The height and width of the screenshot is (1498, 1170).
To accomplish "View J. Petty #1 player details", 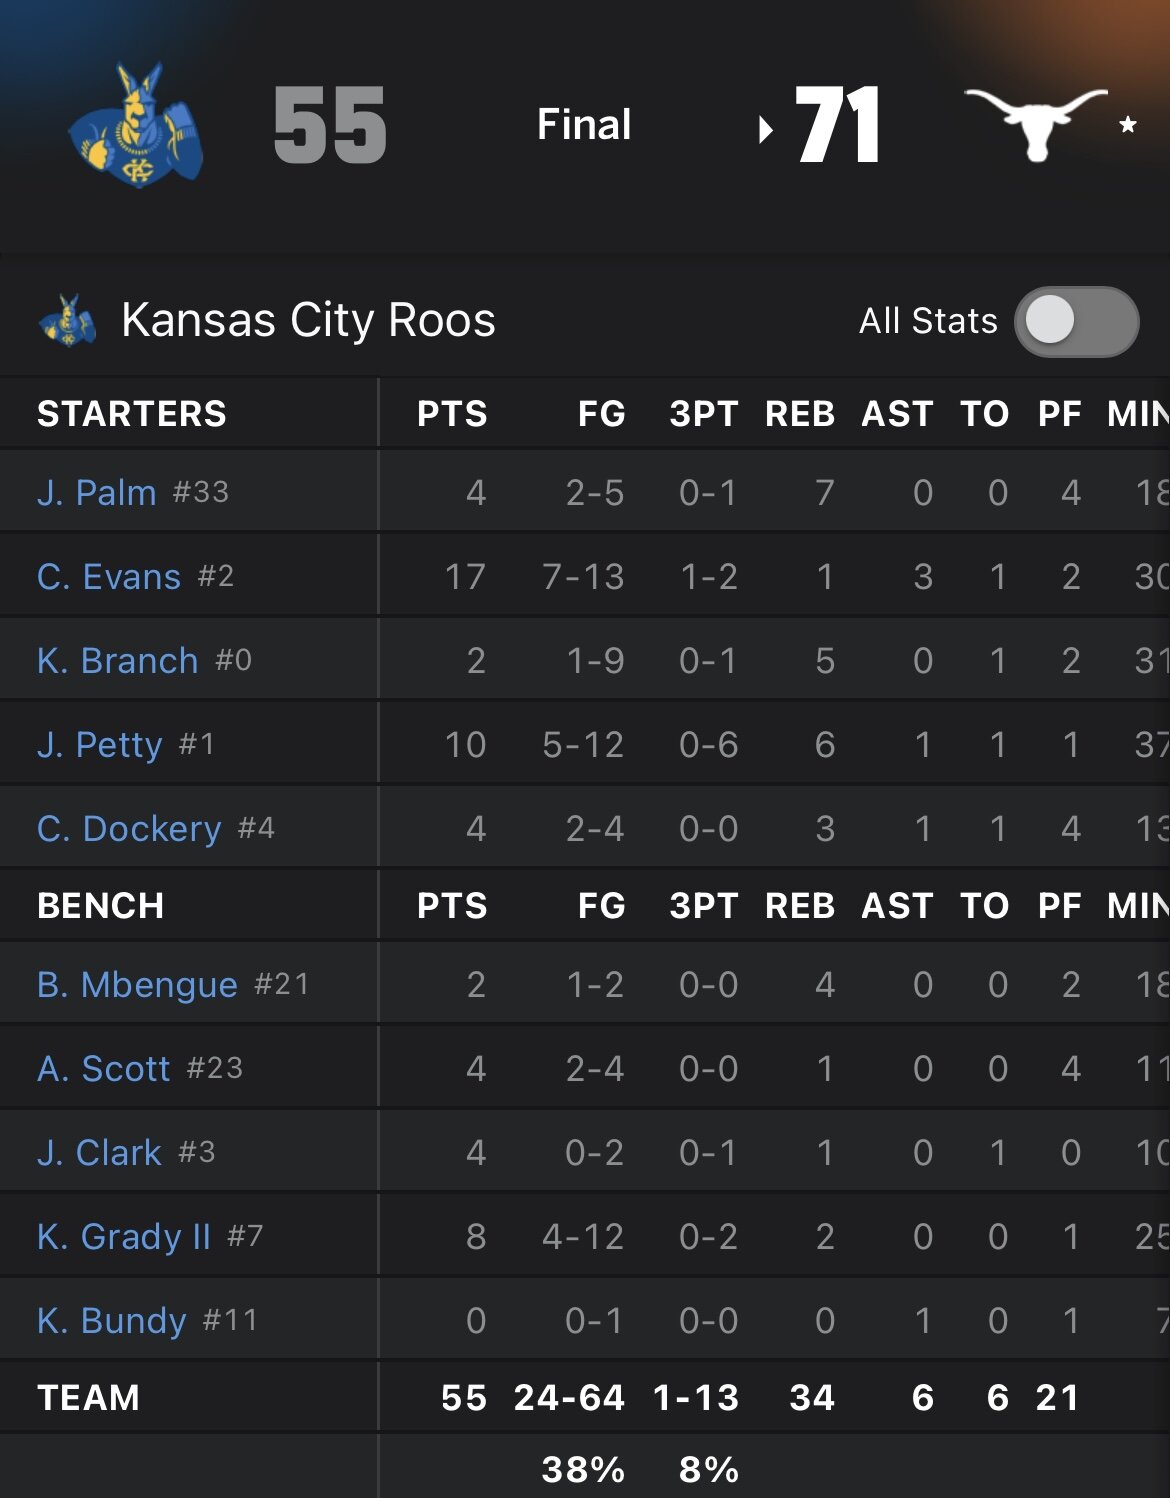I will [x=99, y=744].
